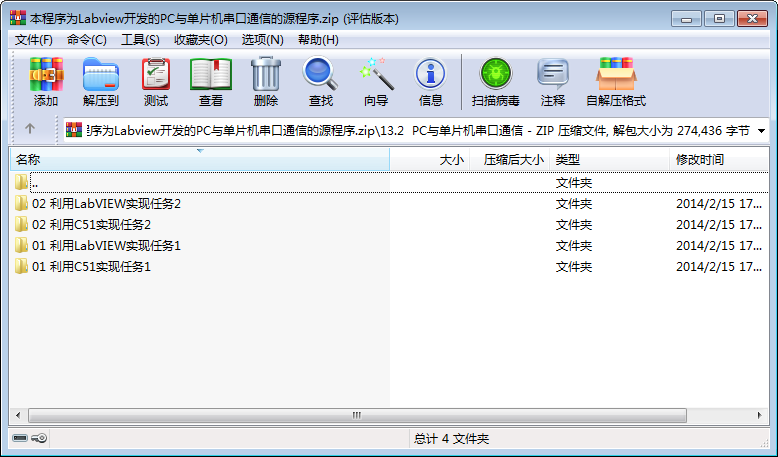Open the View (查看) book icon
The height and width of the screenshot is (457, 778).
211,74
